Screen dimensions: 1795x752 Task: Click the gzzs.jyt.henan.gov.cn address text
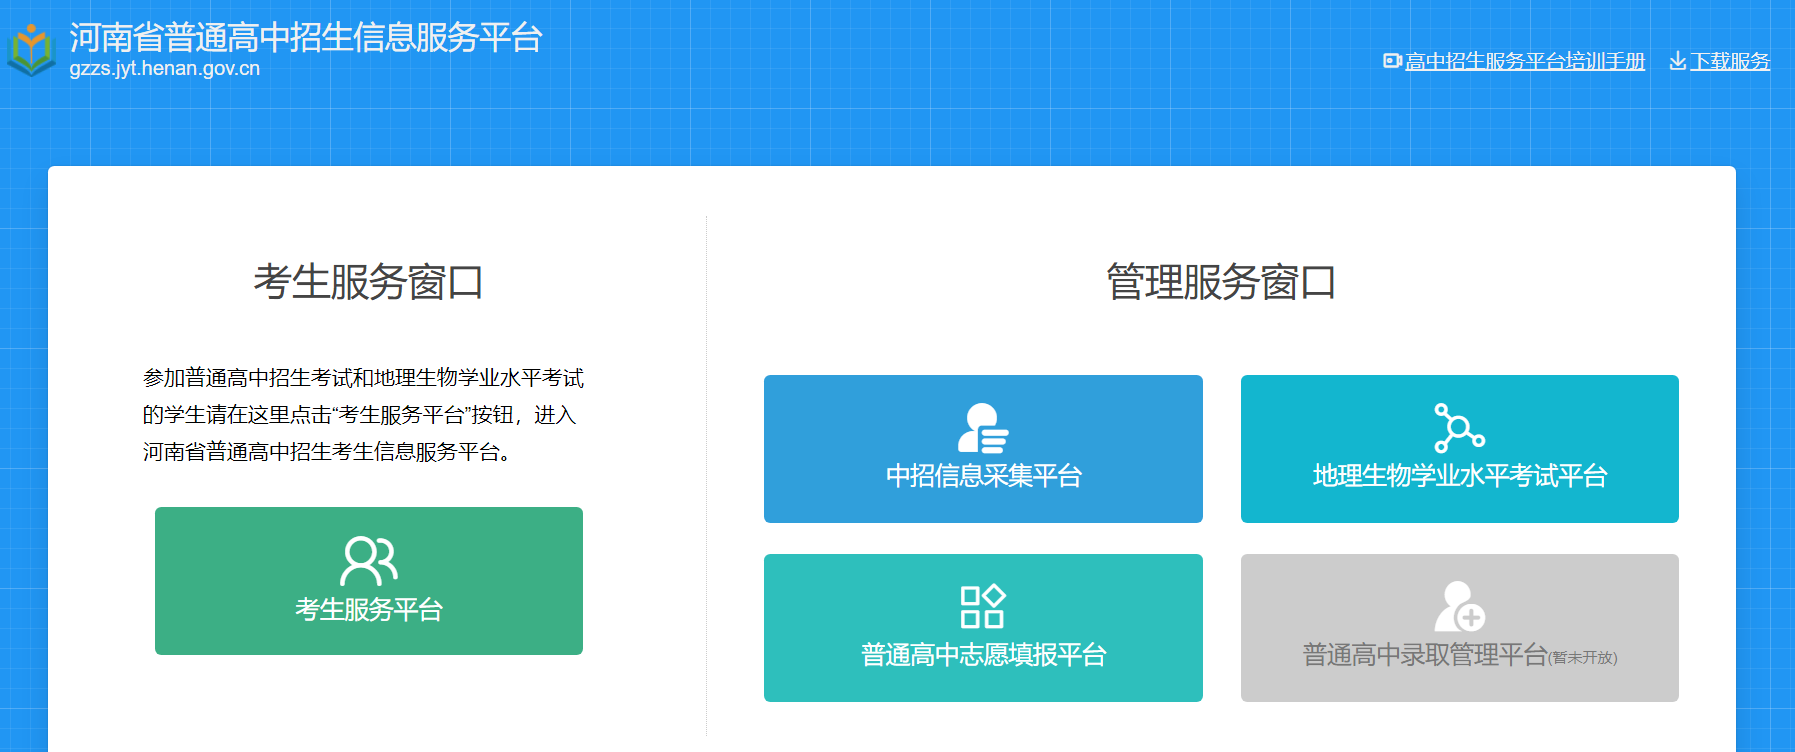pos(165,69)
